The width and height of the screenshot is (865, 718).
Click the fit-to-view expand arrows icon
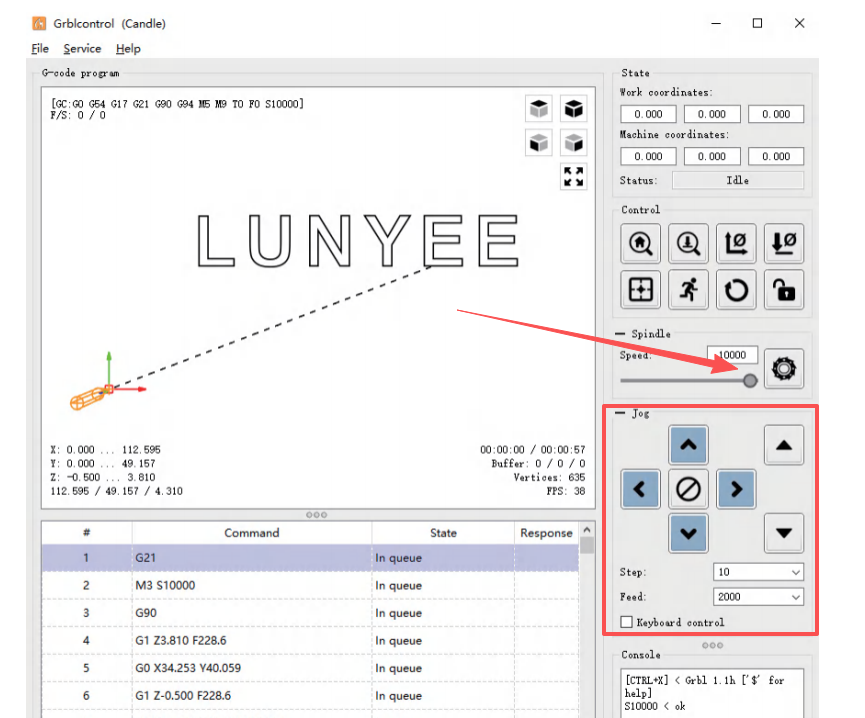click(x=574, y=177)
